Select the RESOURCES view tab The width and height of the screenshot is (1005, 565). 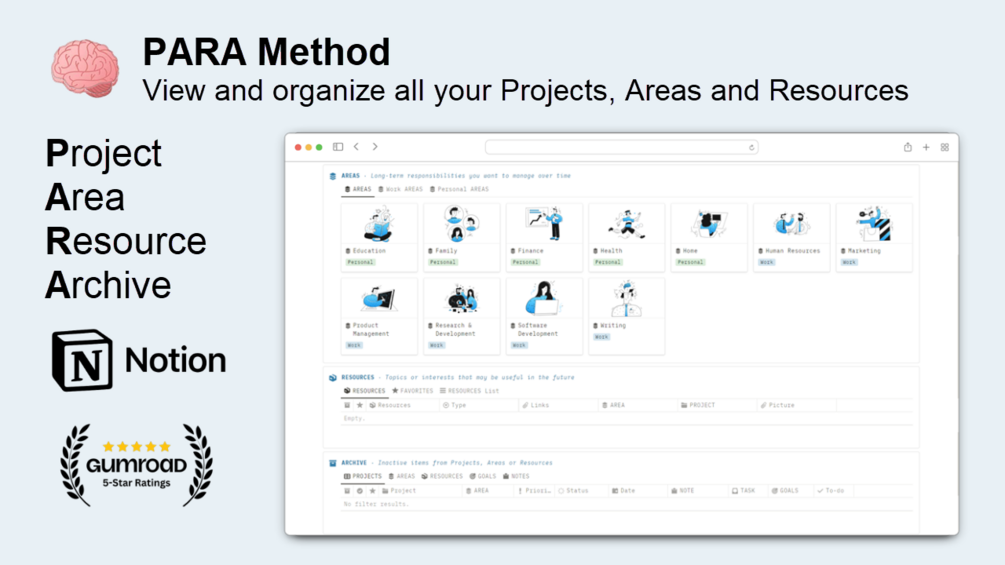(x=364, y=391)
